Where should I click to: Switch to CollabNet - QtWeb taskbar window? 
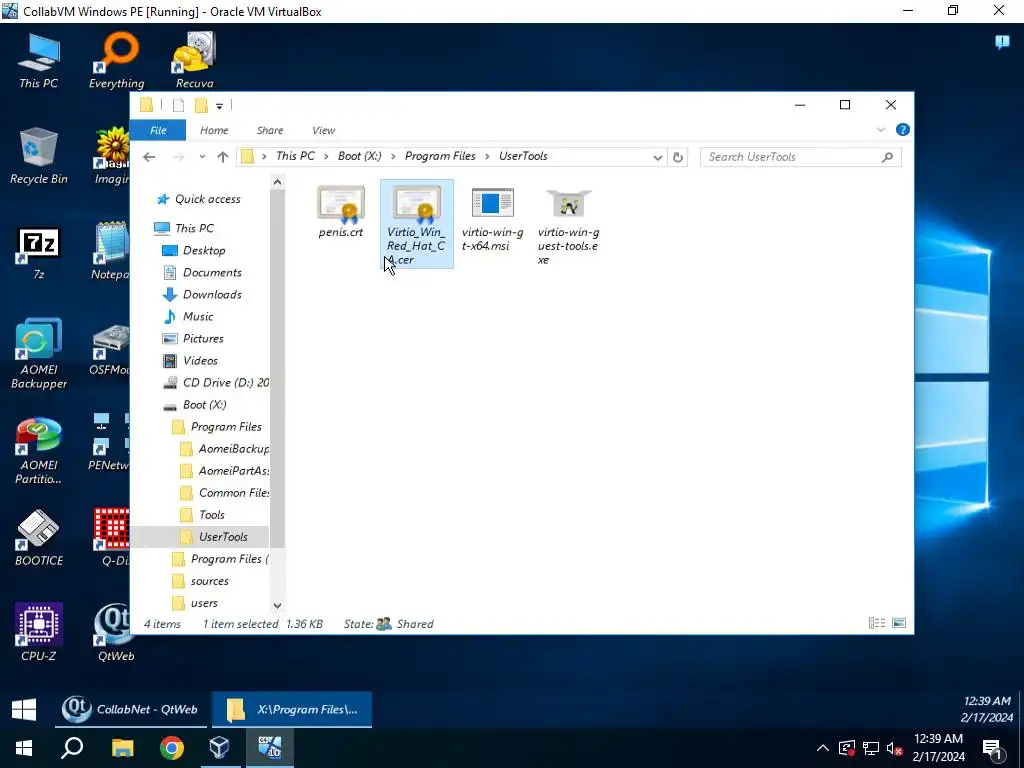[131, 709]
